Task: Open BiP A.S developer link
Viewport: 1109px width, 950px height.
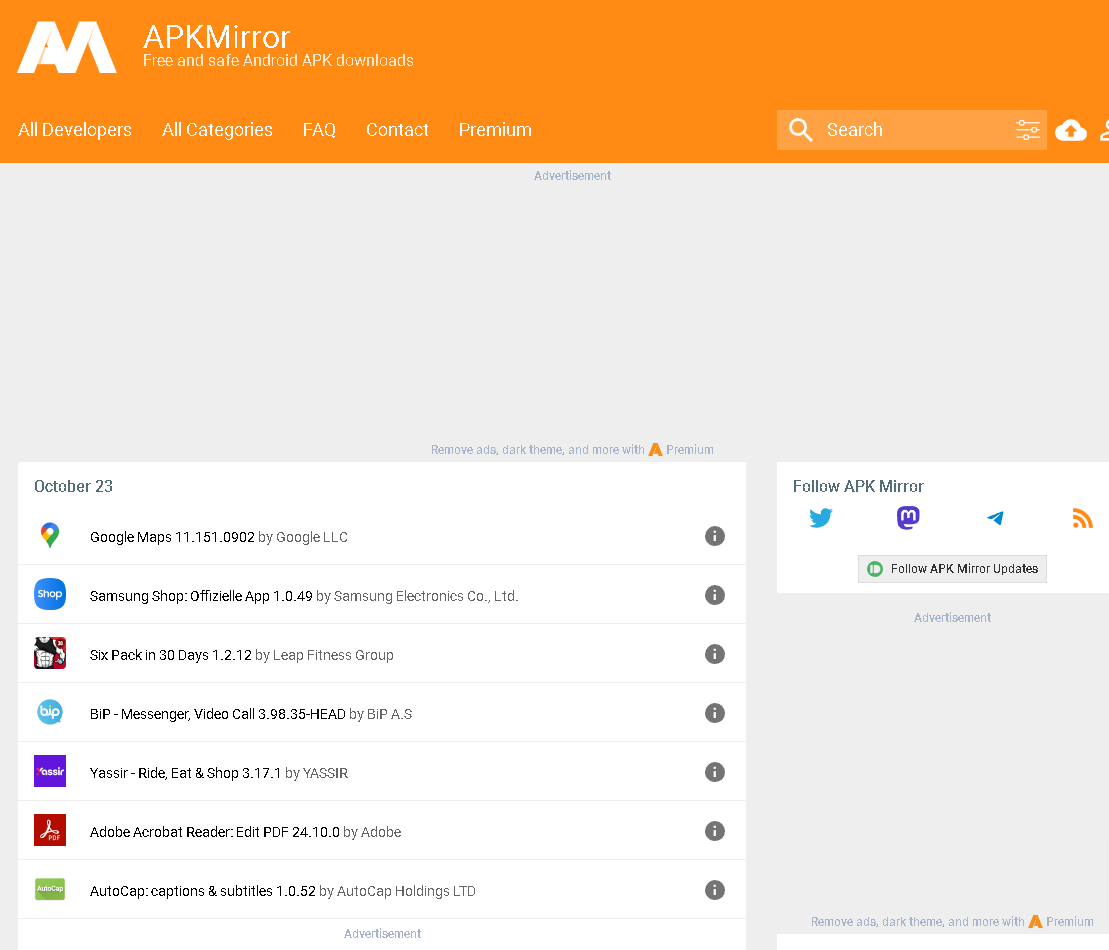Action: pyautogui.click(x=389, y=714)
